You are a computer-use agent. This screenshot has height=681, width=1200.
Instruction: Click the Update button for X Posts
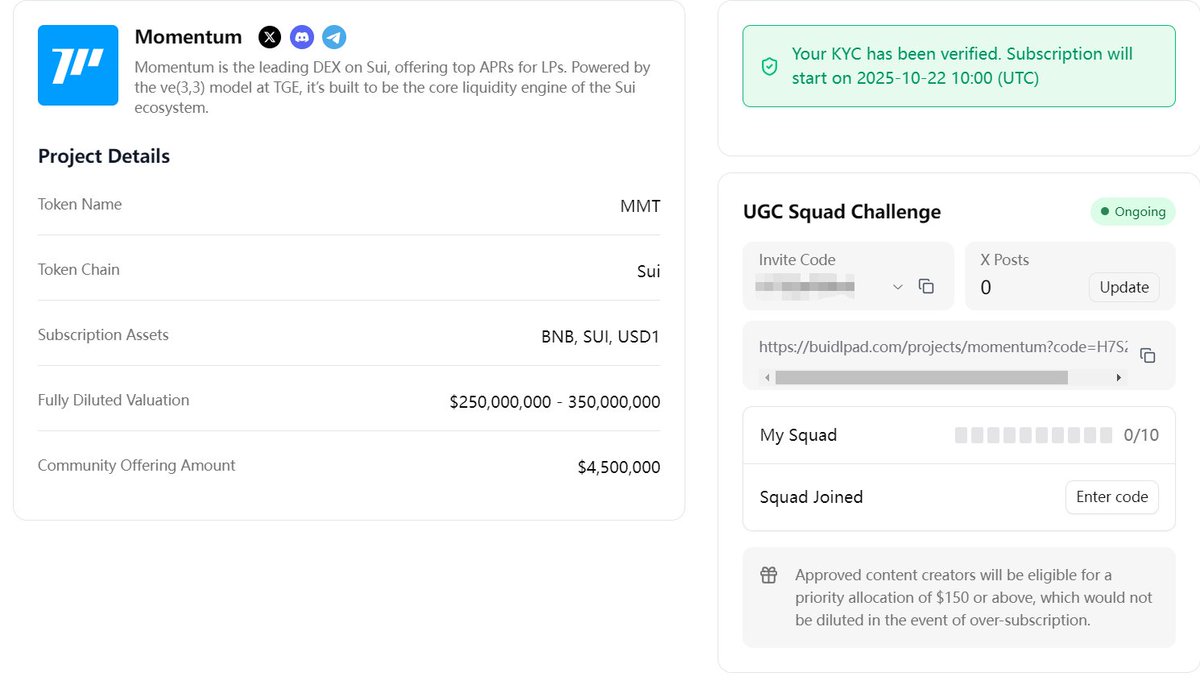1124,287
